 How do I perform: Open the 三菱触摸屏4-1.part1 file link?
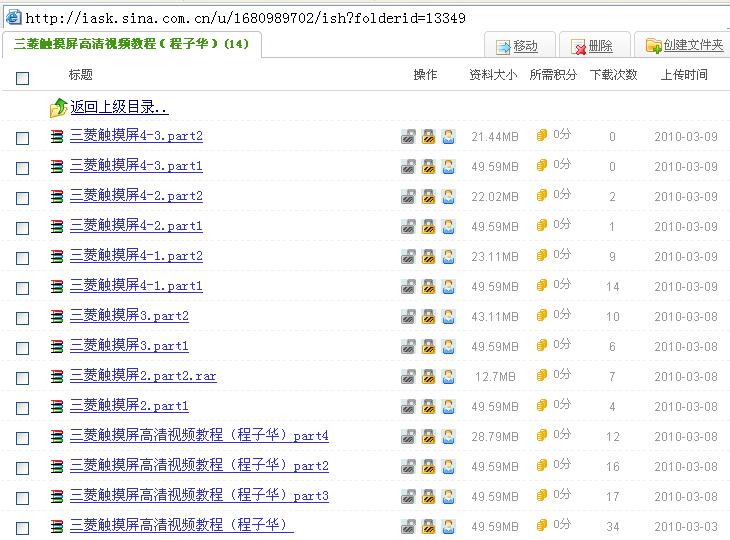click(x=136, y=285)
